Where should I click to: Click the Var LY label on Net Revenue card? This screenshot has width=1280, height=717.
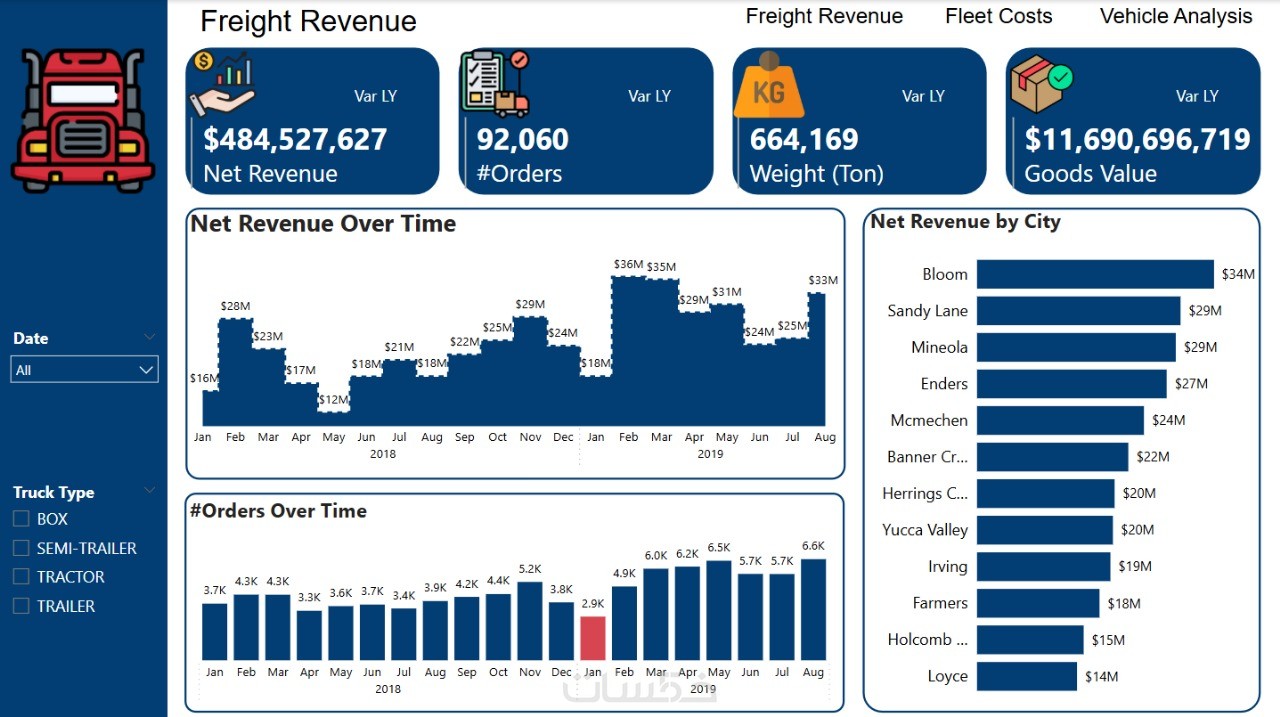[375, 96]
